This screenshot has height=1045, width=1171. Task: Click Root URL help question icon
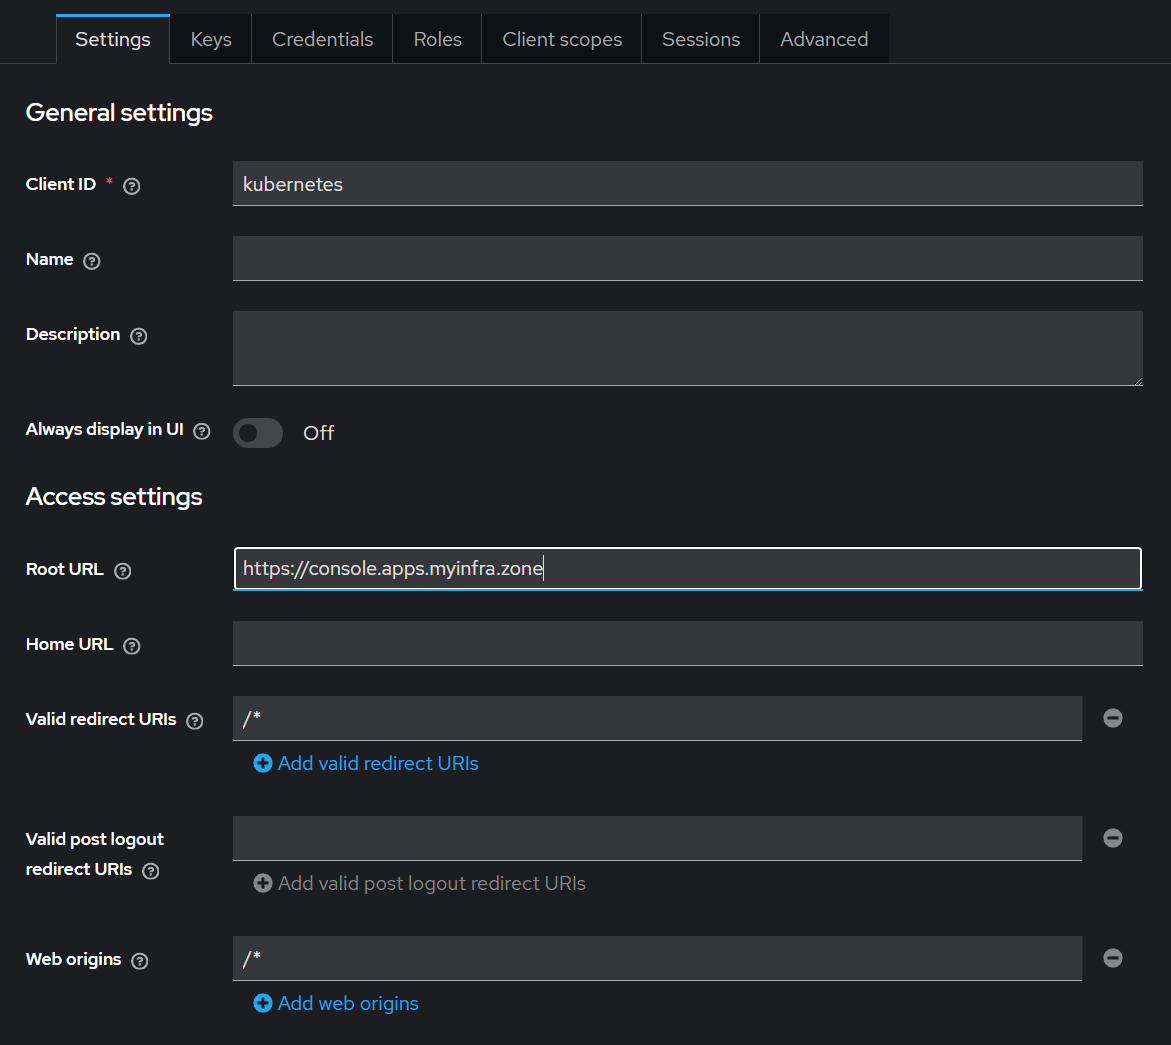point(123,571)
